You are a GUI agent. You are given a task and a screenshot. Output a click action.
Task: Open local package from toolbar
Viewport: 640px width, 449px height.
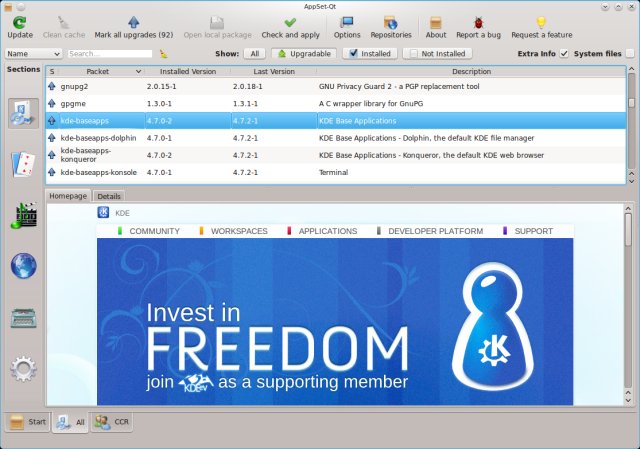pyautogui.click(x=217, y=27)
